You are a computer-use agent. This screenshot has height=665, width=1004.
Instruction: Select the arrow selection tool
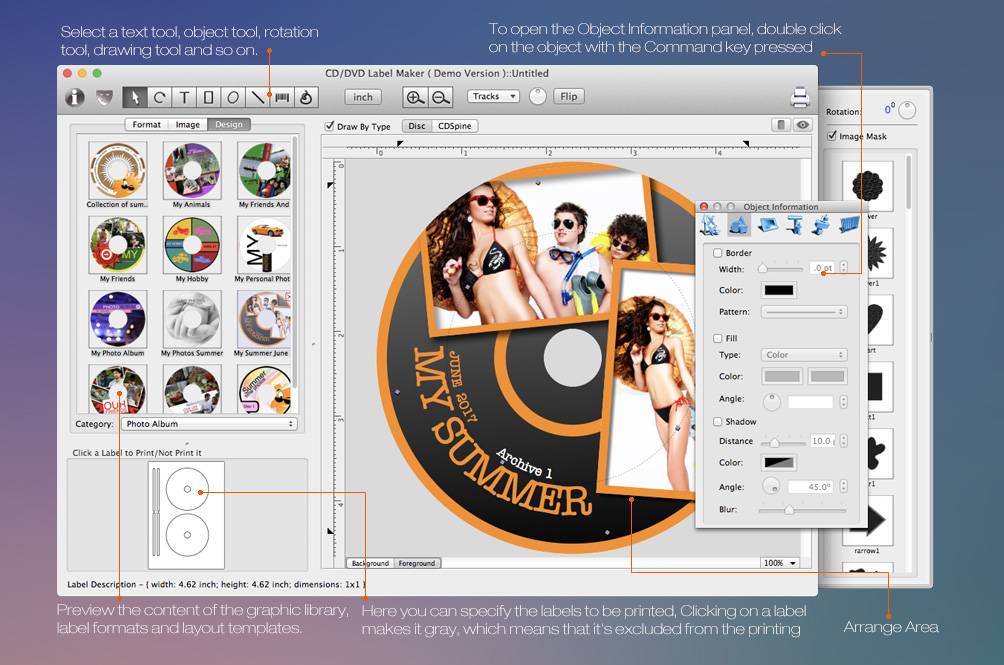point(134,97)
